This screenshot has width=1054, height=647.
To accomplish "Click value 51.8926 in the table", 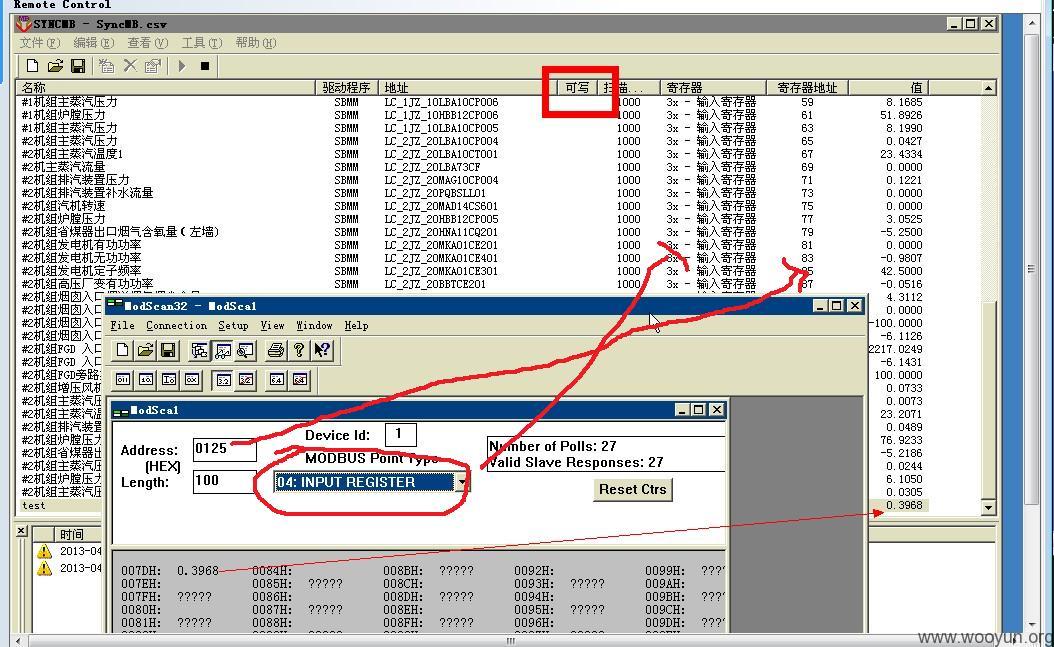I will 901,115.
